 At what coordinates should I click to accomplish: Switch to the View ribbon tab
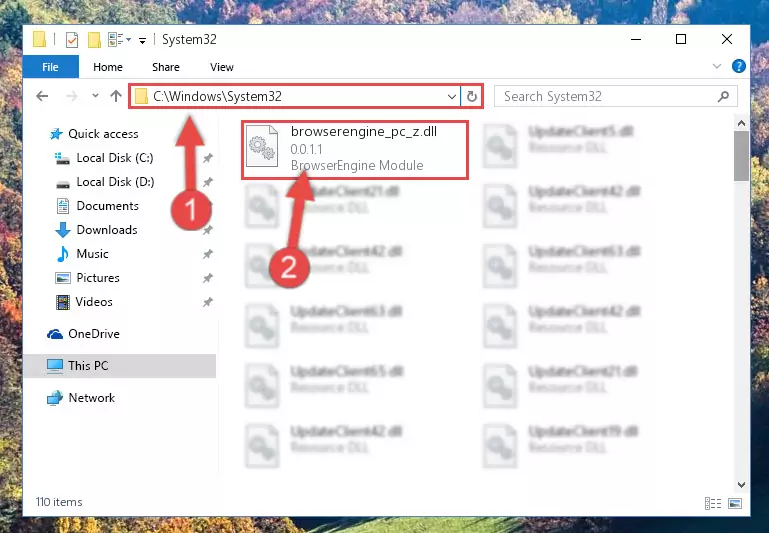pyautogui.click(x=222, y=67)
